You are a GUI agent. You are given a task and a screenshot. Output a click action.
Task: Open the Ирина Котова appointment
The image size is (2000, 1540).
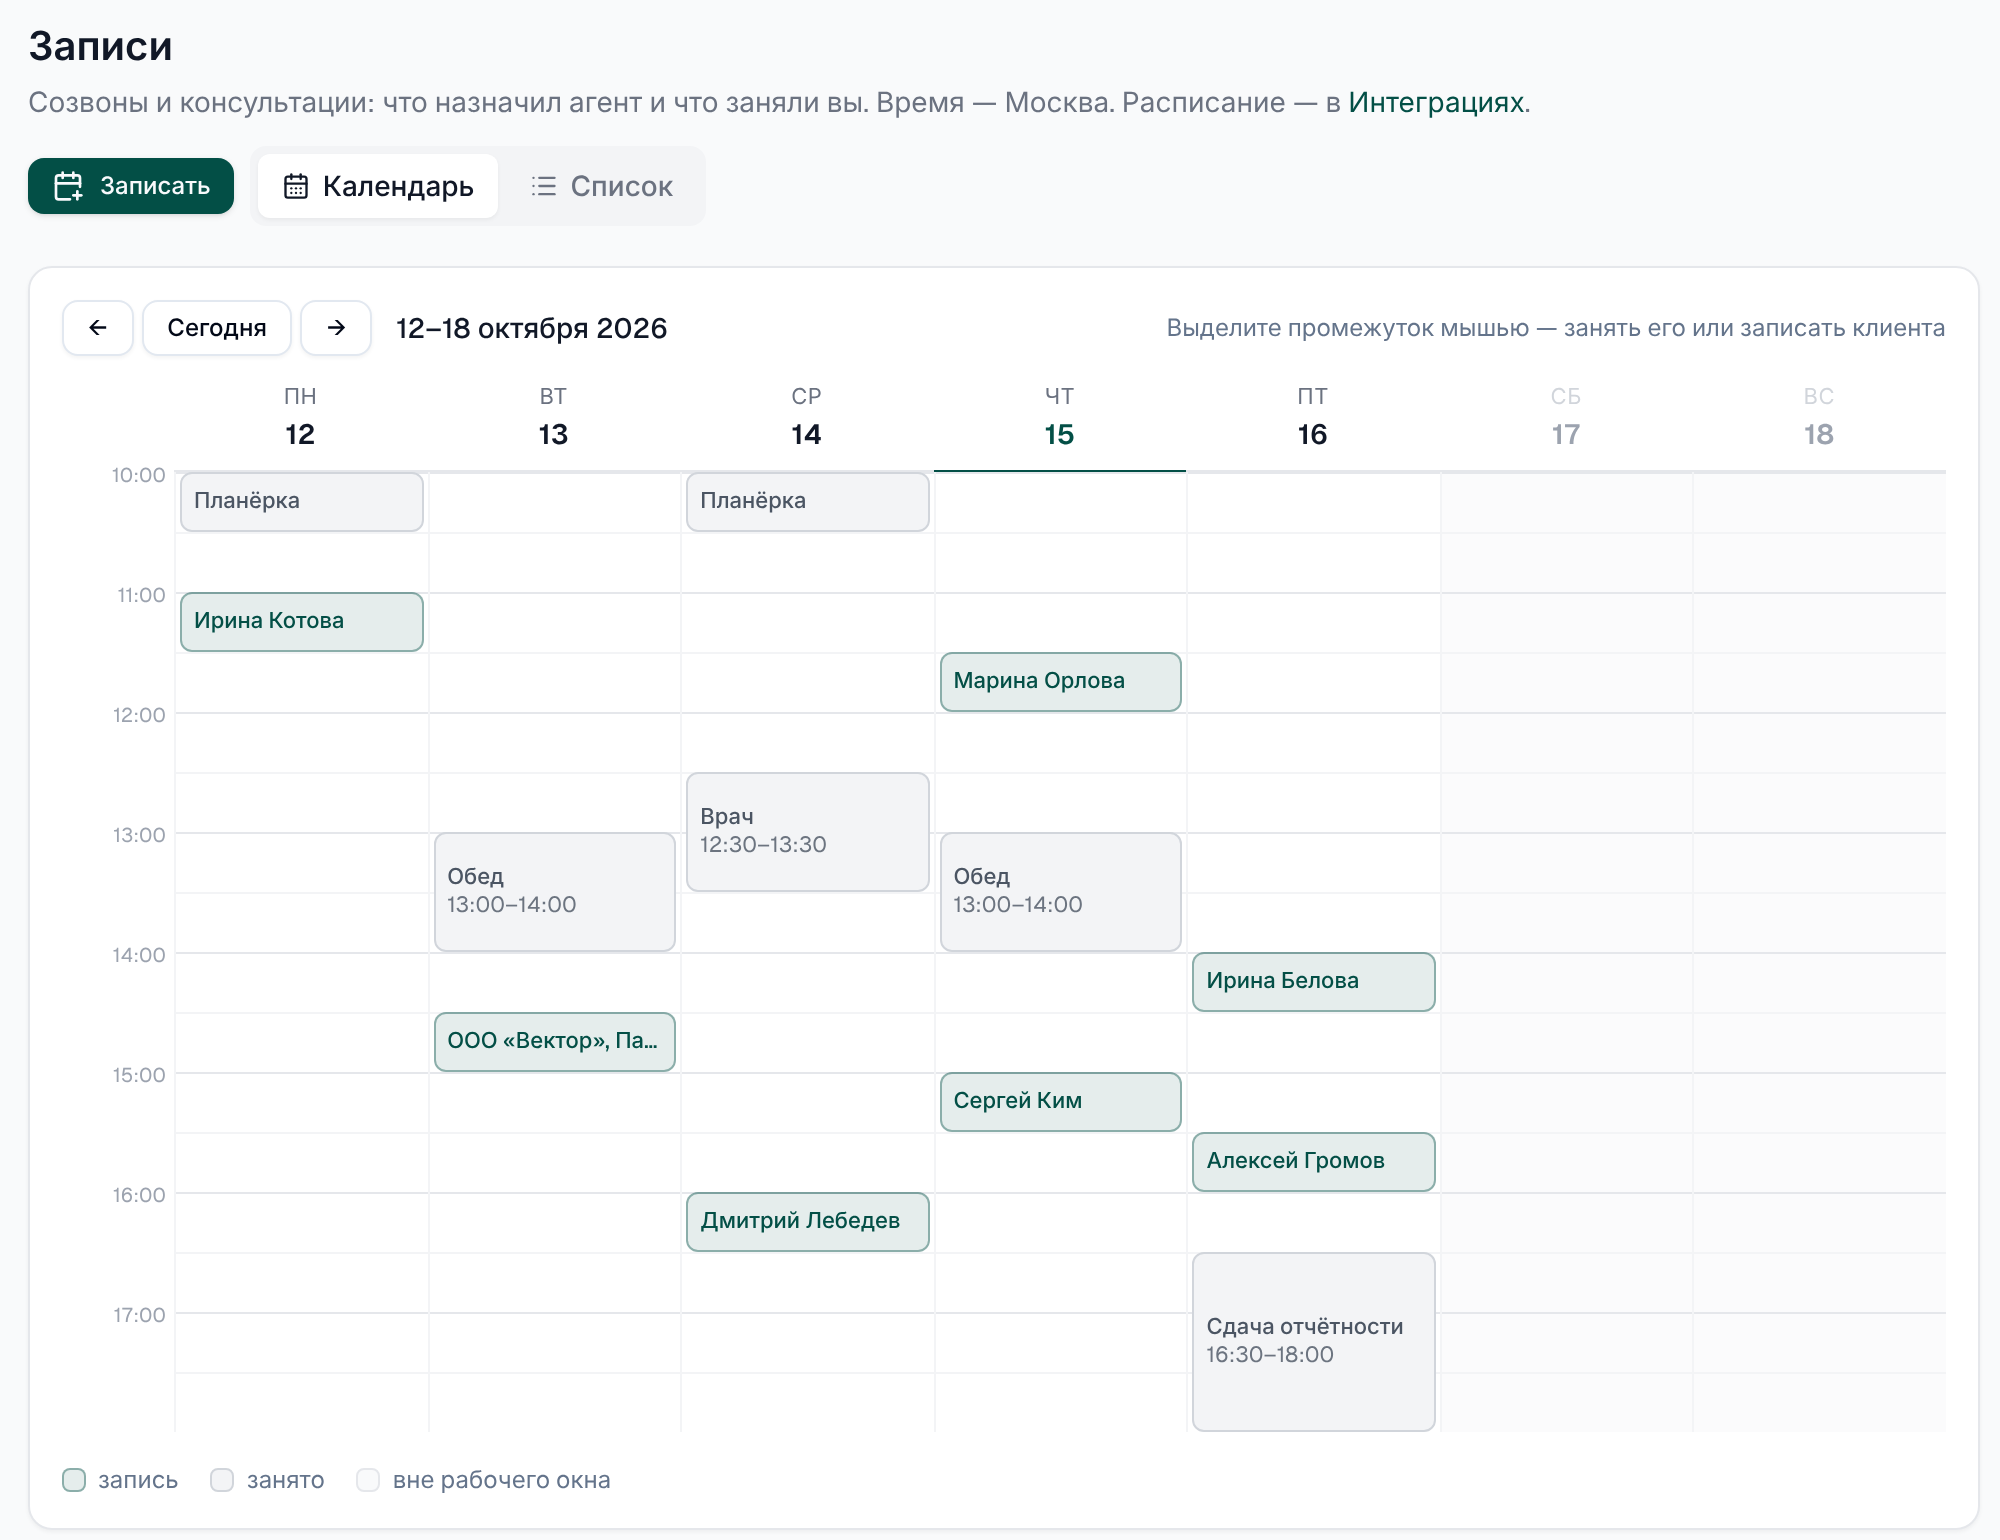click(x=302, y=622)
